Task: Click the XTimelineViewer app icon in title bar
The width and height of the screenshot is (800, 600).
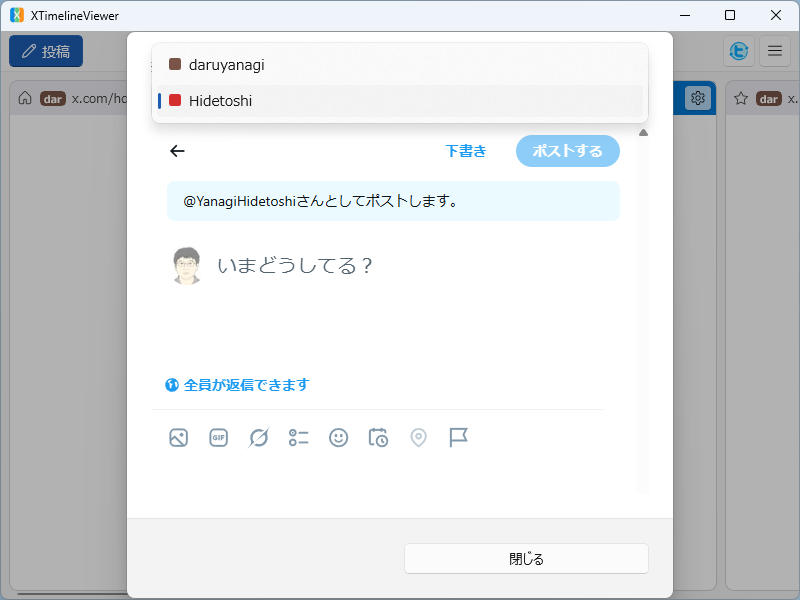Action: pos(17,15)
